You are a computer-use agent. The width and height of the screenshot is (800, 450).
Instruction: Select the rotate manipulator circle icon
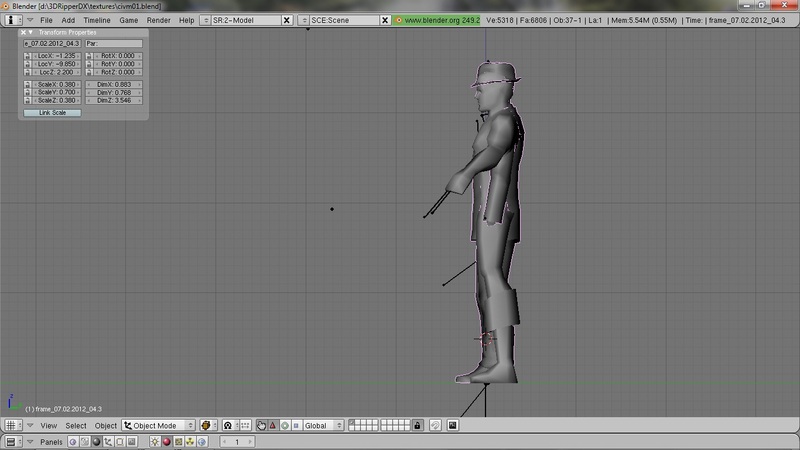click(285, 425)
